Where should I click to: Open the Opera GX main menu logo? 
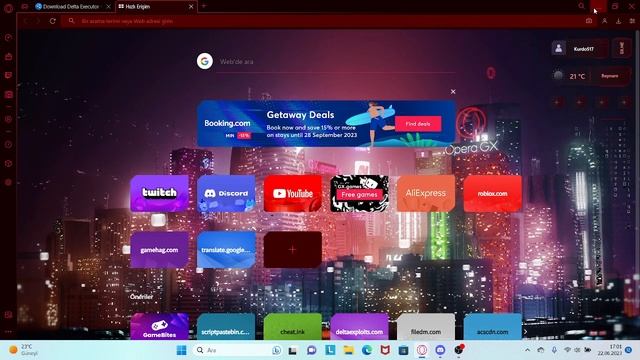point(8,7)
